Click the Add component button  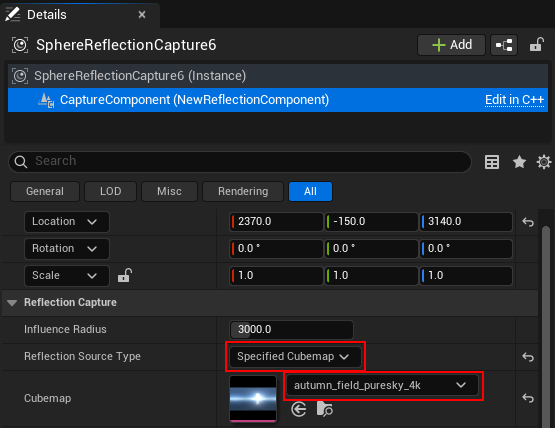click(451, 45)
